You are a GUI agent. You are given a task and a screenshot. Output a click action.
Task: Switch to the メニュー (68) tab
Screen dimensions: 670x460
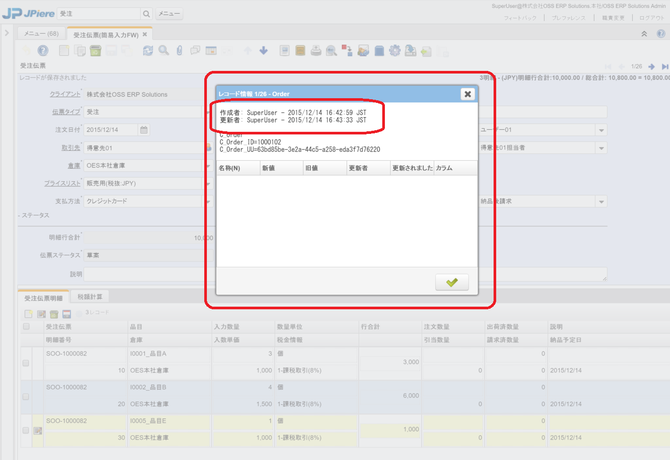click(41, 33)
